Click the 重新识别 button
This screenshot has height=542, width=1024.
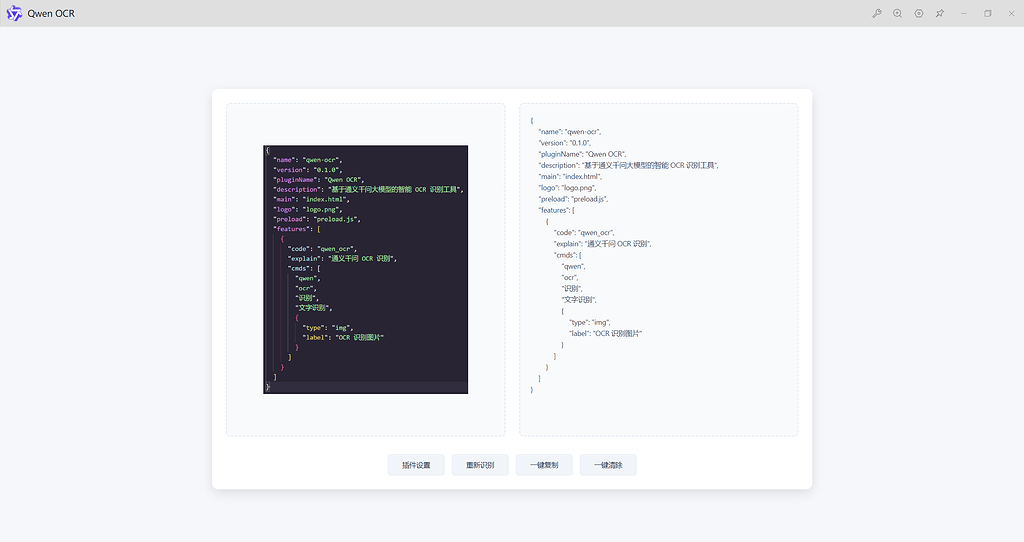(480, 465)
